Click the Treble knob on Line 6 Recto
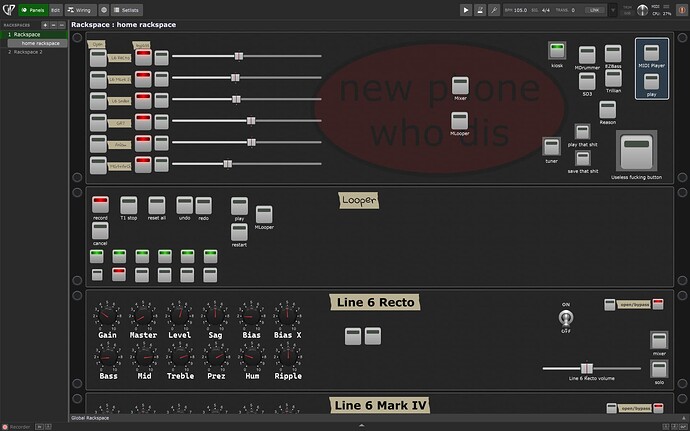This screenshot has height=431, width=690. click(180, 356)
